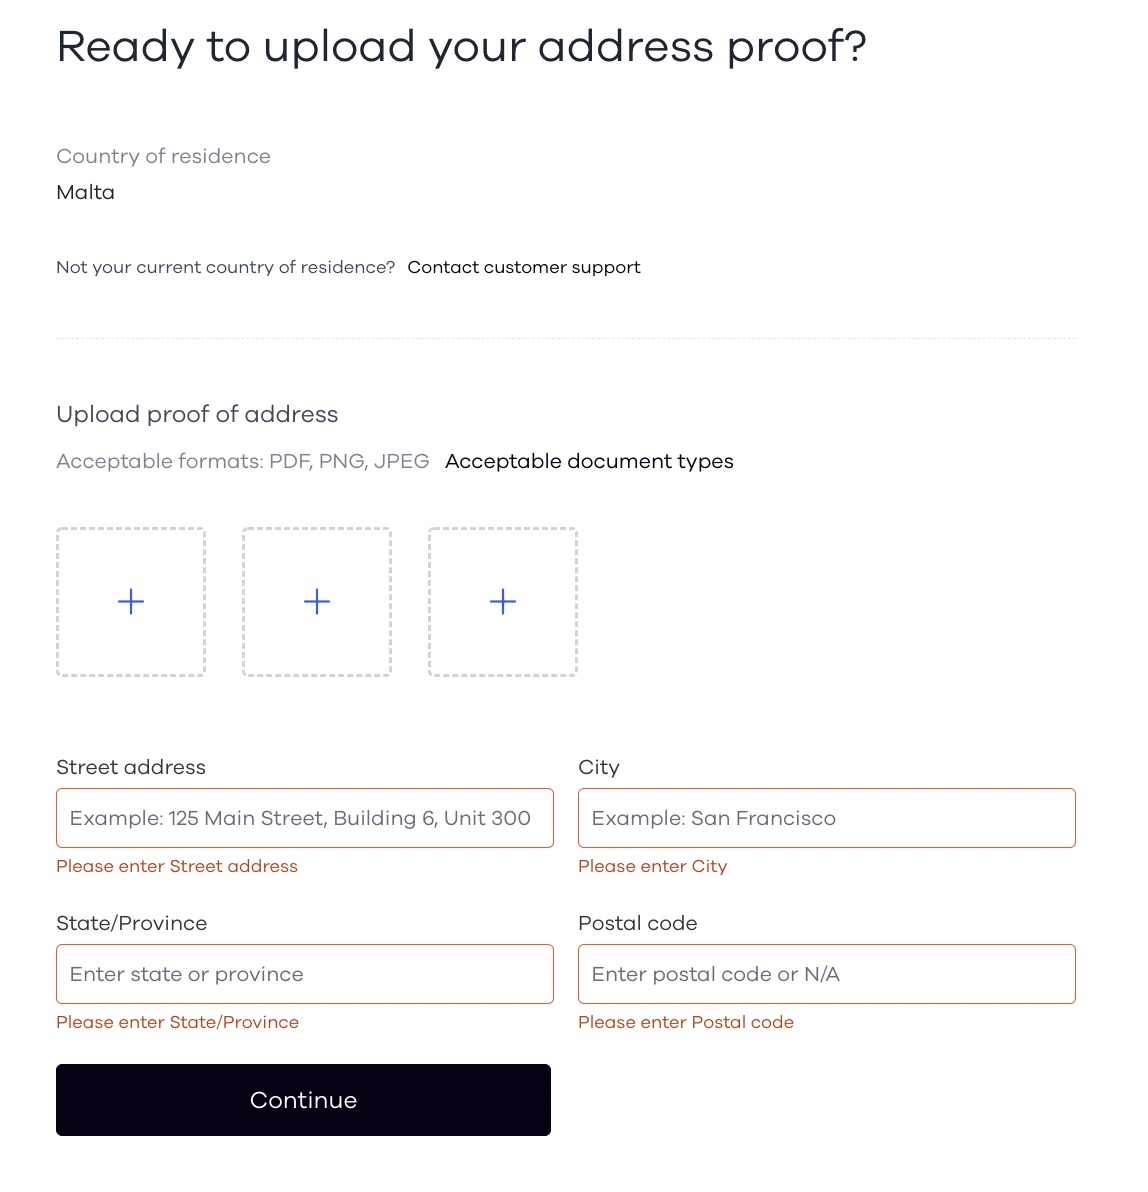
Task: Activate the Postal code input field
Action: pos(827,974)
